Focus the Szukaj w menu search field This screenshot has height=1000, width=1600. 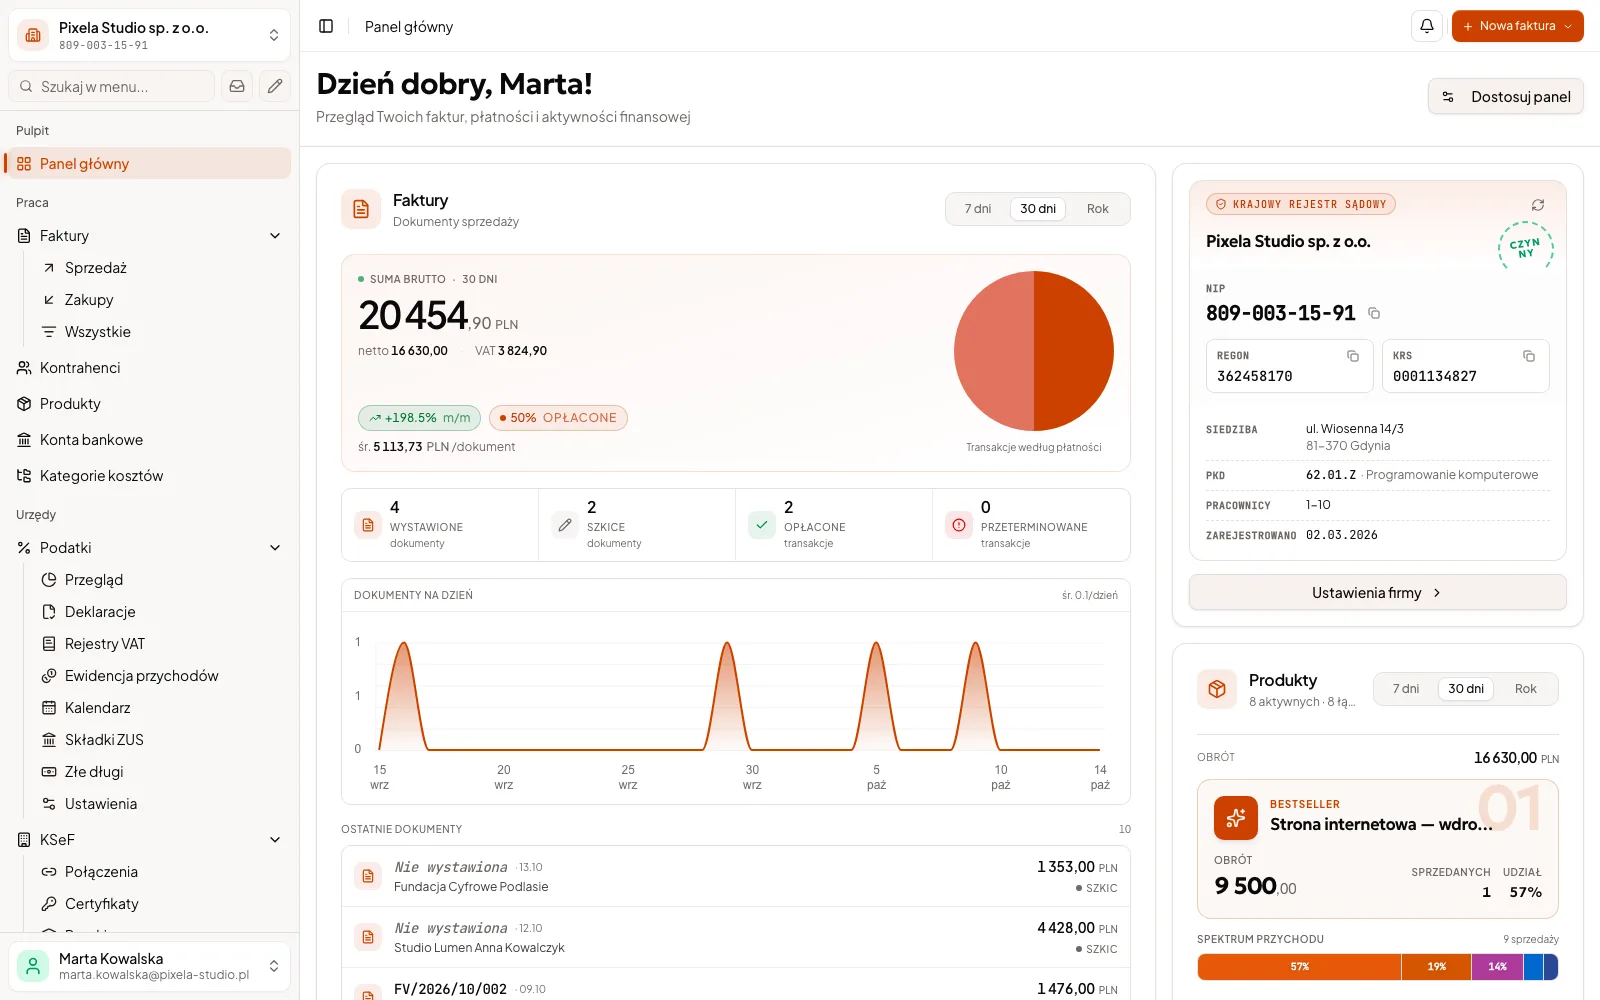(x=112, y=86)
